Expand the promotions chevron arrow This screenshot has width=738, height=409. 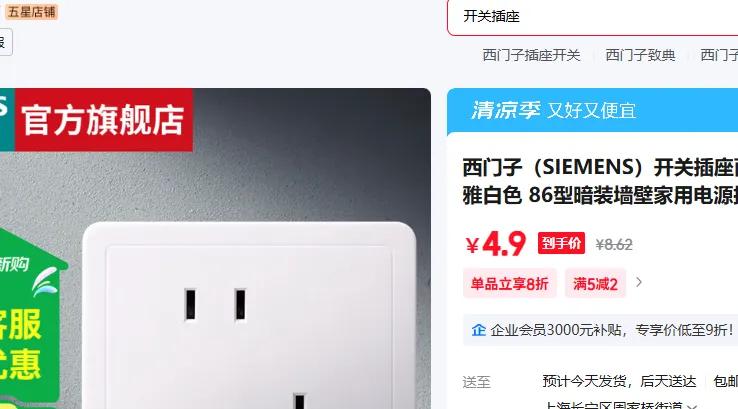coord(639,282)
